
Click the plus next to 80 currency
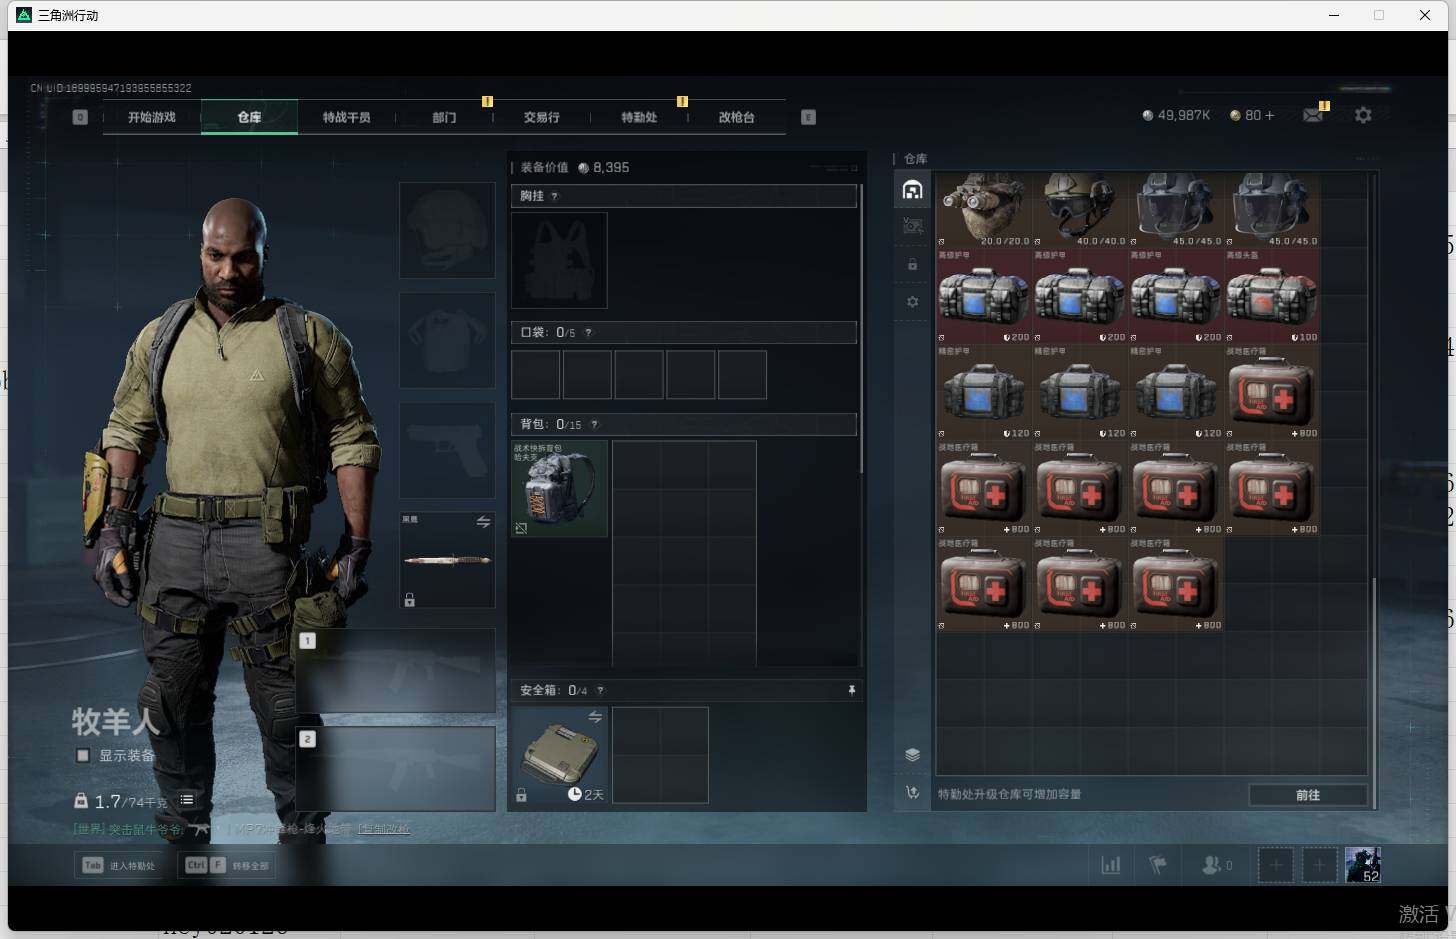click(1270, 115)
